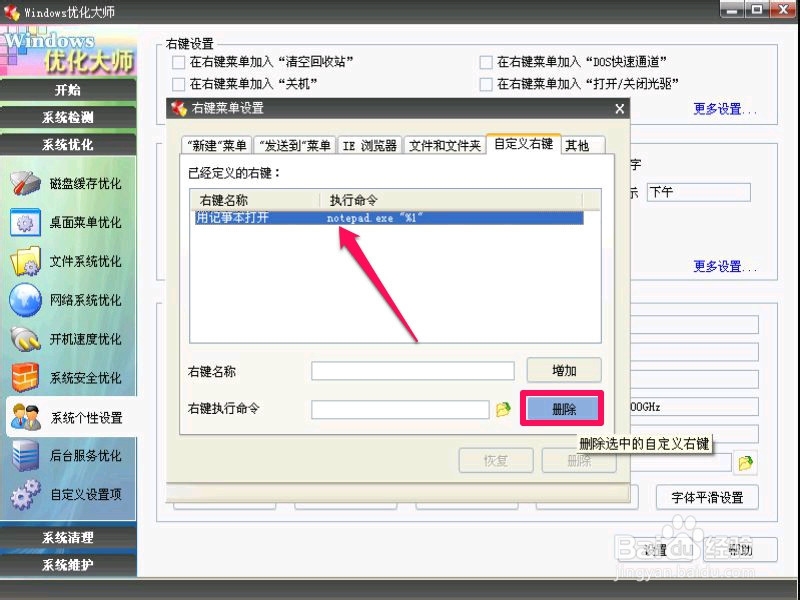This screenshot has width=800, height=600.
Task: Select 网络系统优化 globe icon
Action: point(26,300)
